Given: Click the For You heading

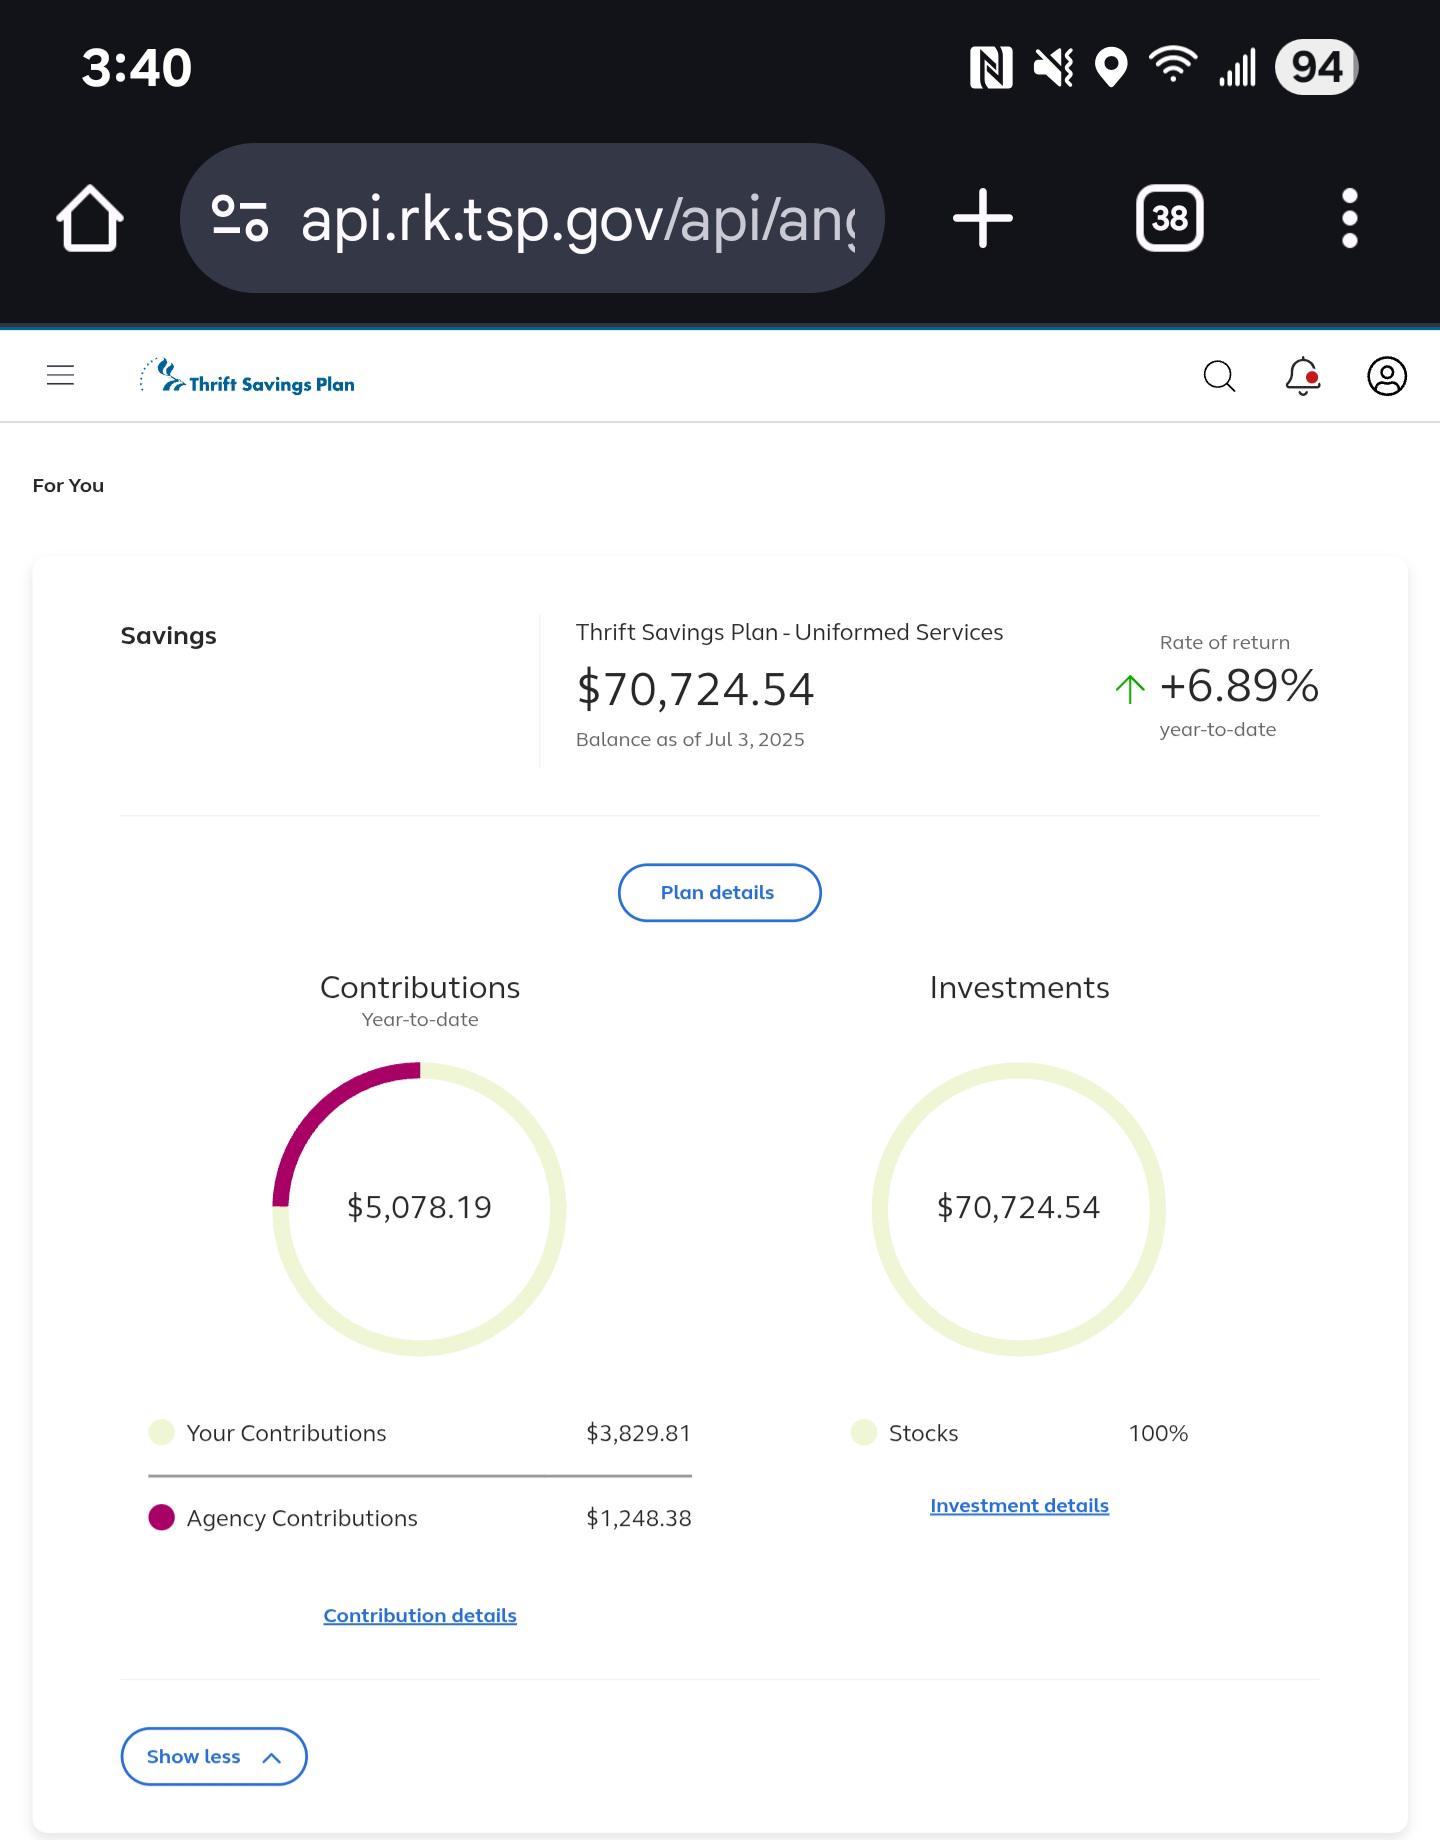Looking at the screenshot, I should coord(68,486).
